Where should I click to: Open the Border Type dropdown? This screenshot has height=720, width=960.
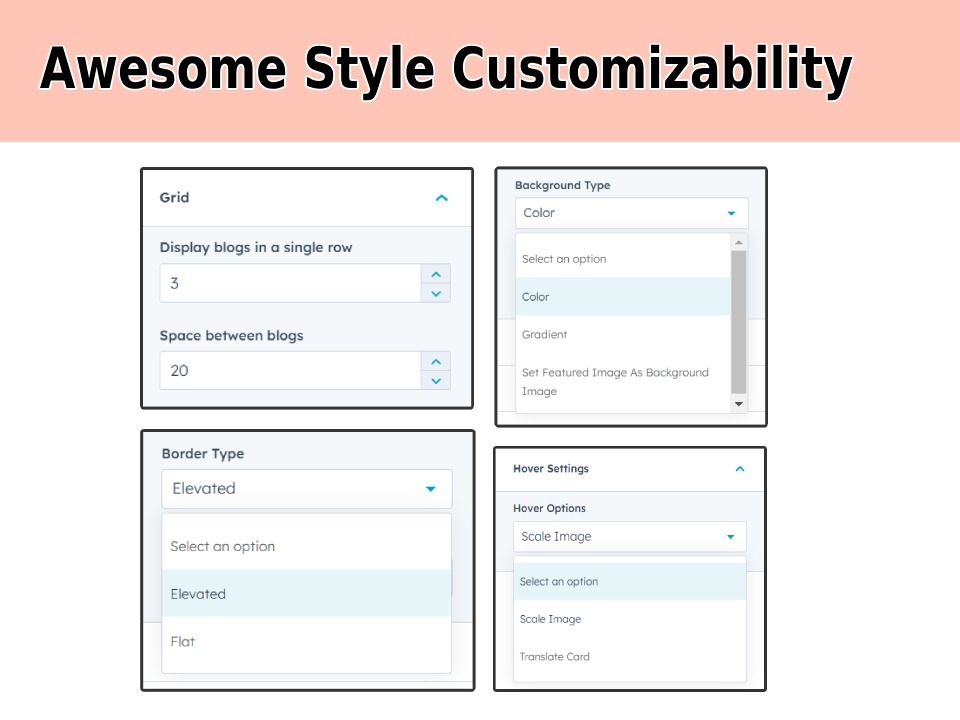(306, 489)
